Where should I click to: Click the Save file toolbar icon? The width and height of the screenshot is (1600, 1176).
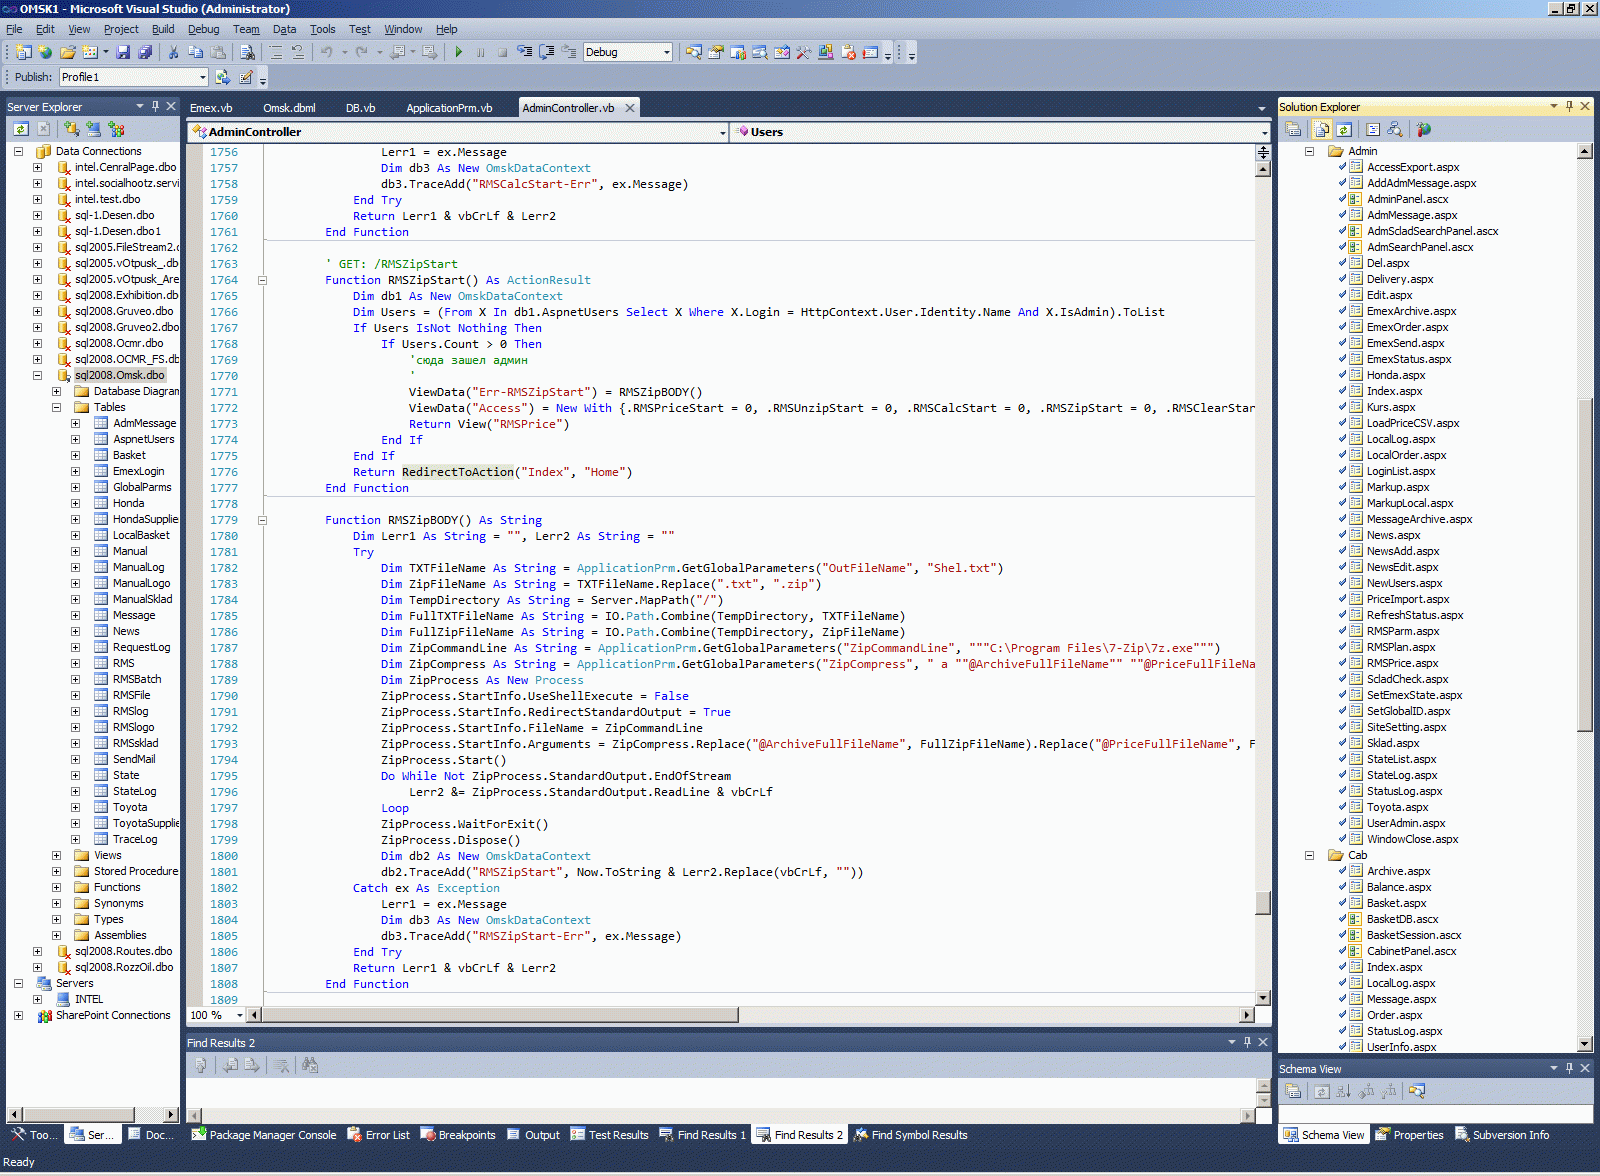pos(123,52)
